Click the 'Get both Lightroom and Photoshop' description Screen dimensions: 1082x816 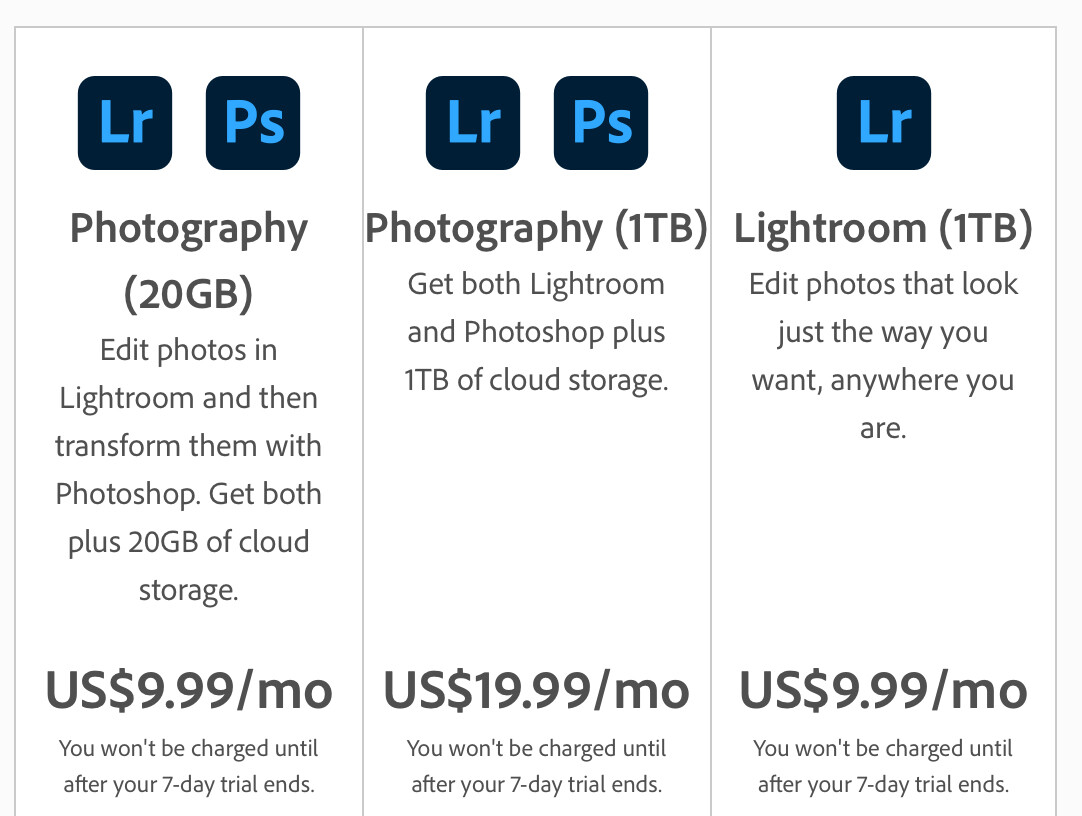(x=536, y=332)
